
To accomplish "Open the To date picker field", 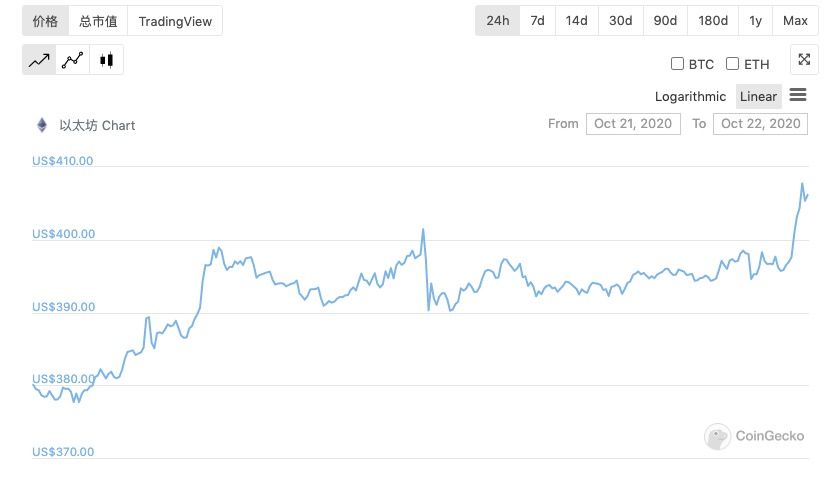I will pos(760,124).
